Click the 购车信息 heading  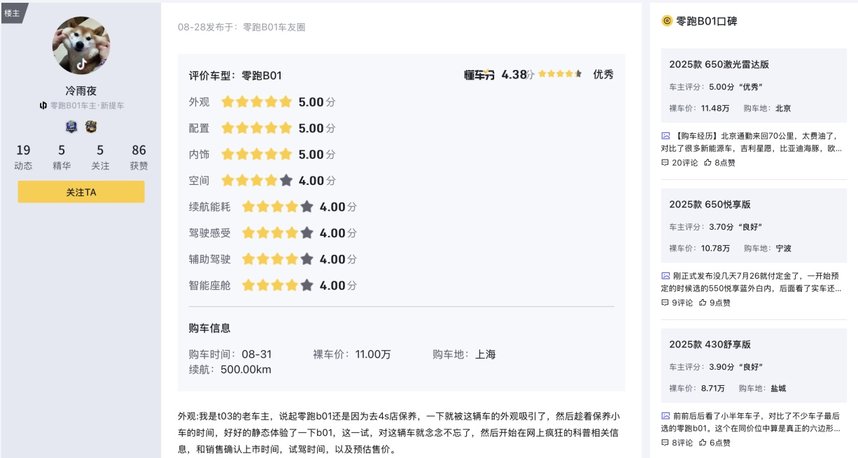pyautogui.click(x=210, y=328)
